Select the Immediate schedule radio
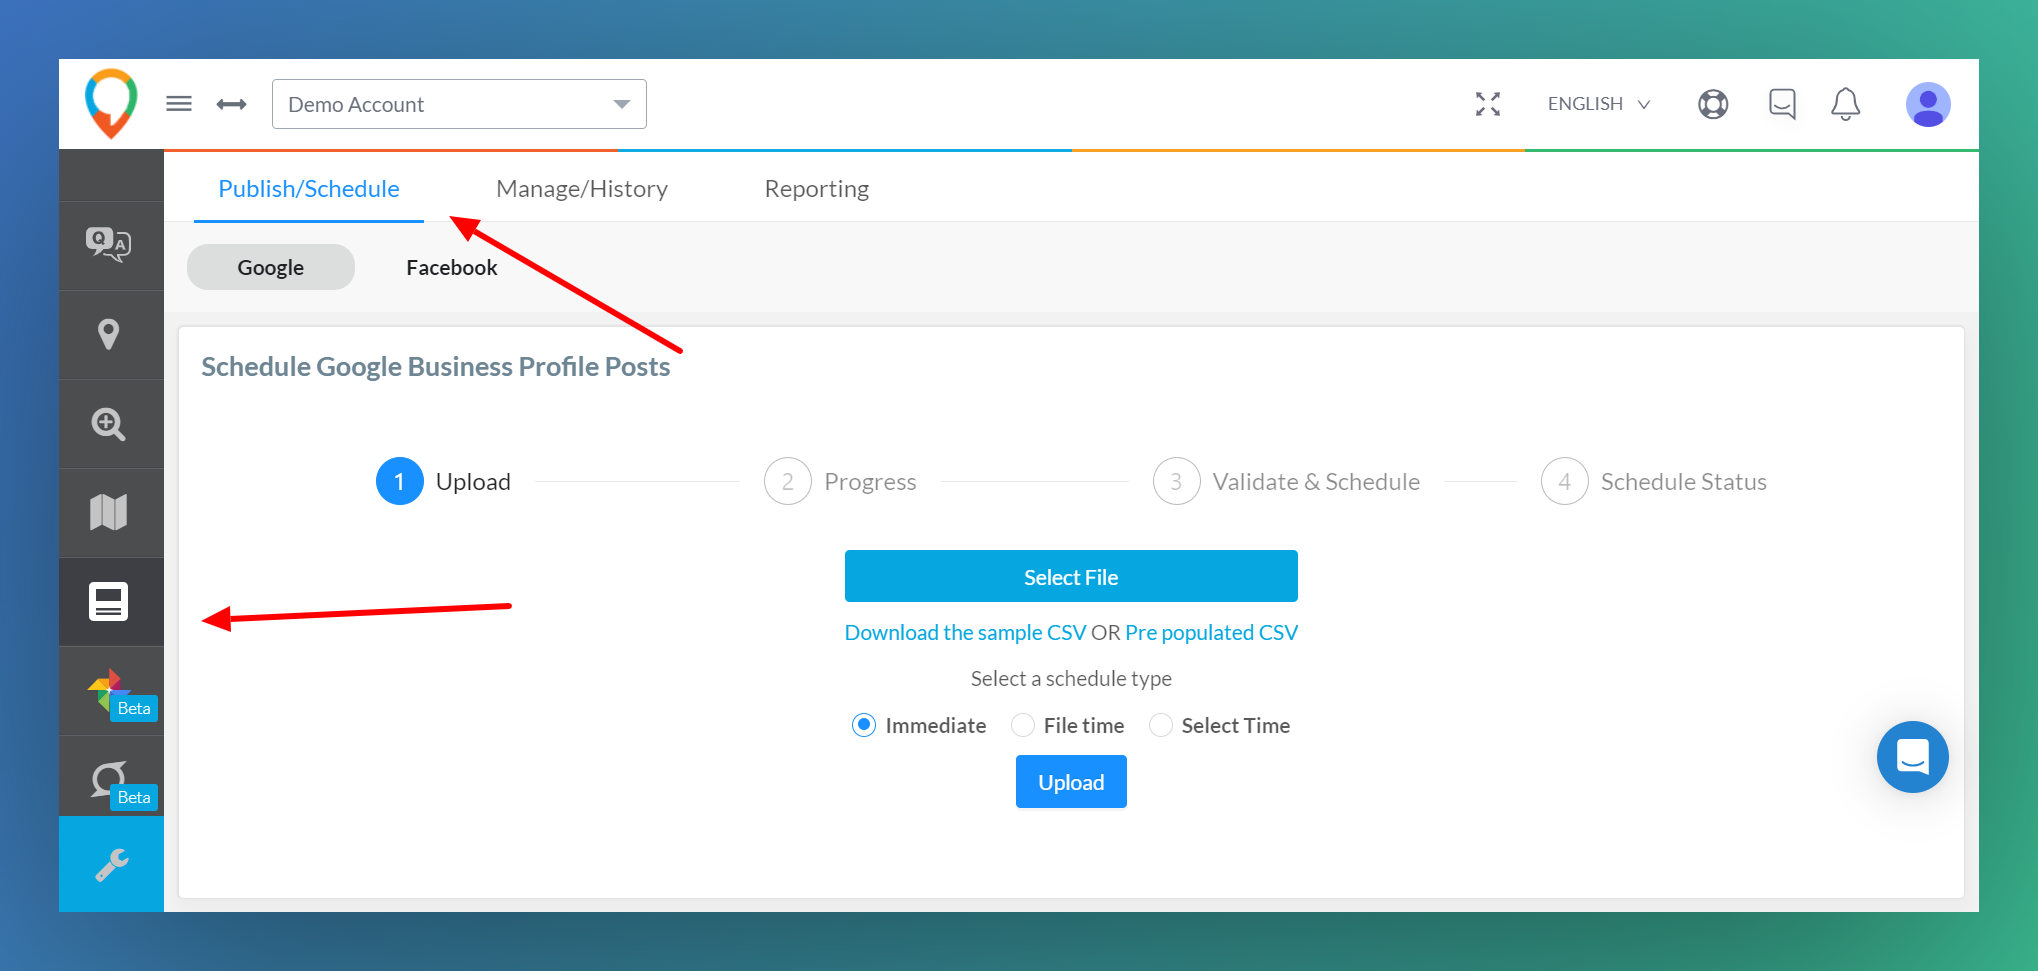The height and width of the screenshot is (971, 2038). (864, 725)
